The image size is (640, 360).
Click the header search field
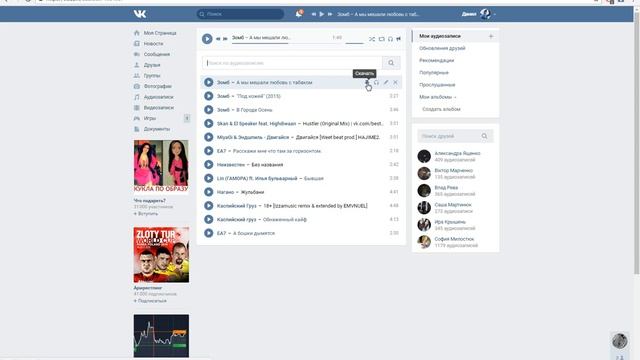click(240, 14)
